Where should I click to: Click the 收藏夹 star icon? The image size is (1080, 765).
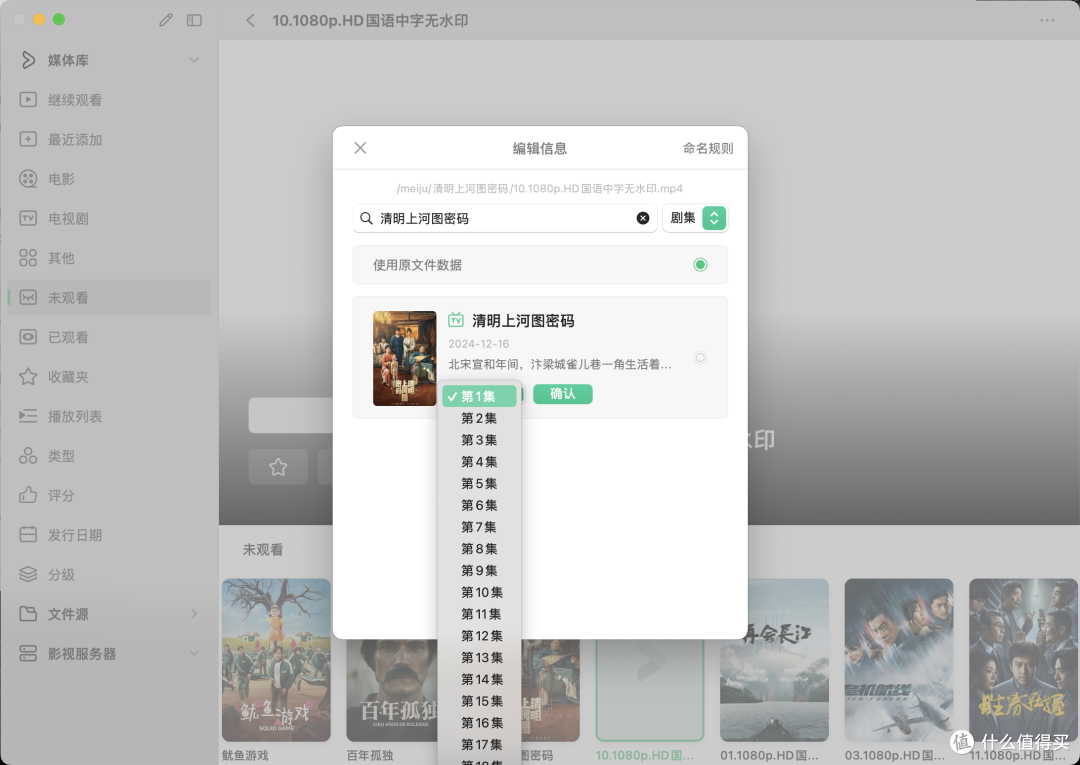[x=28, y=377]
